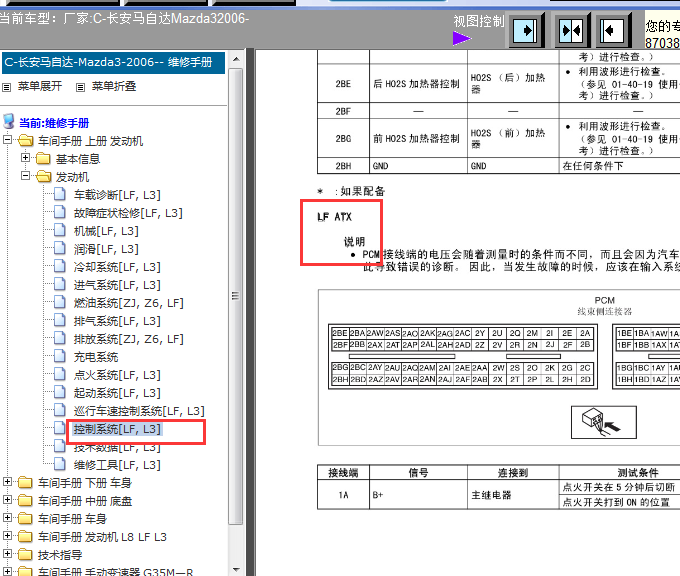The width and height of the screenshot is (680, 576).
Task: Open 故障症状检修[LF, L3] section
Action: (128, 213)
